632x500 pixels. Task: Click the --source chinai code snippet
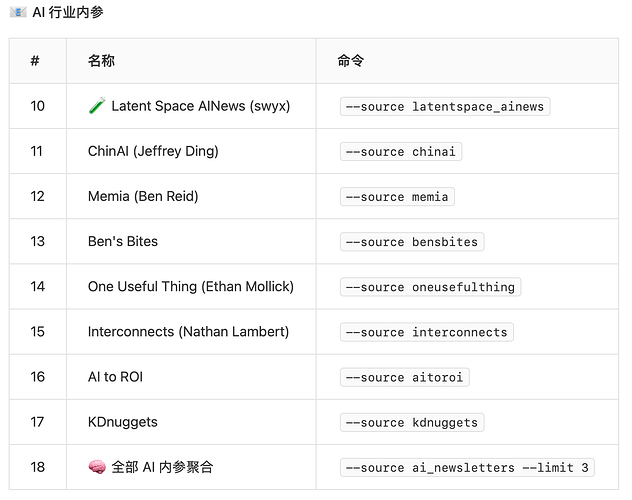(401, 151)
